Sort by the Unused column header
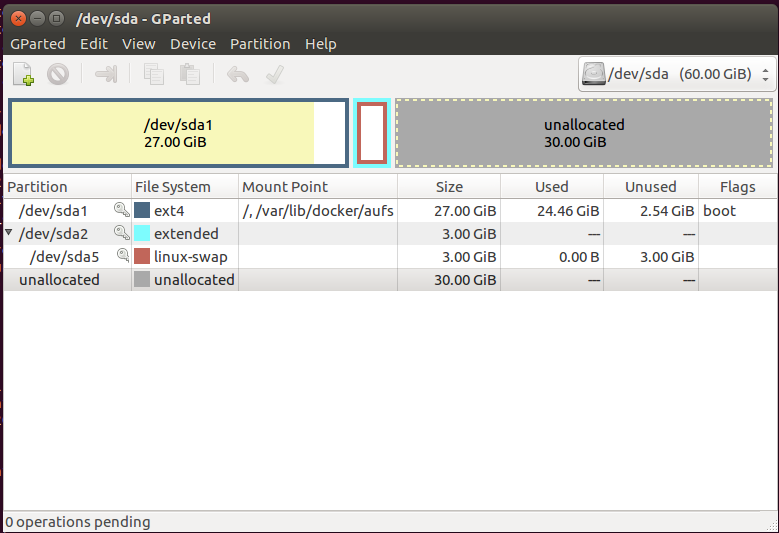 (651, 187)
